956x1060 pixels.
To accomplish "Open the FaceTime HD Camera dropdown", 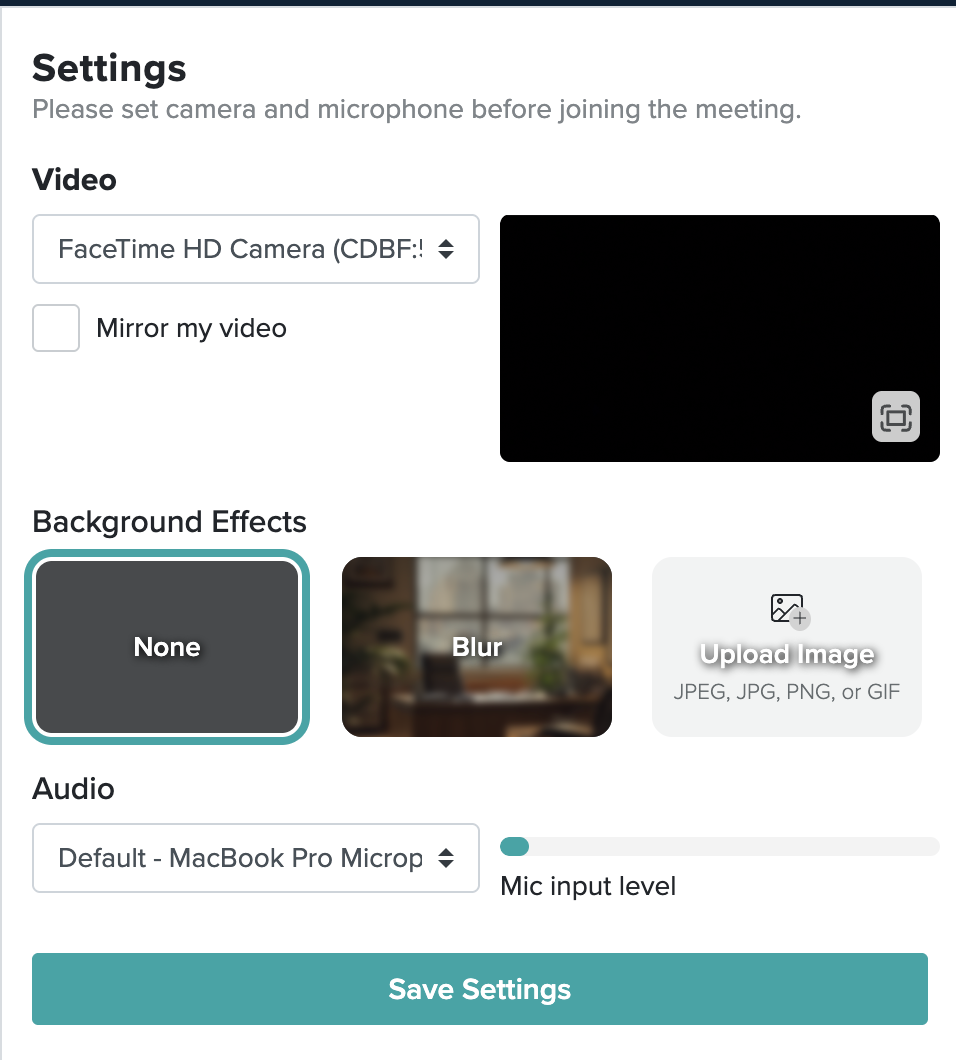I will tap(256, 249).
